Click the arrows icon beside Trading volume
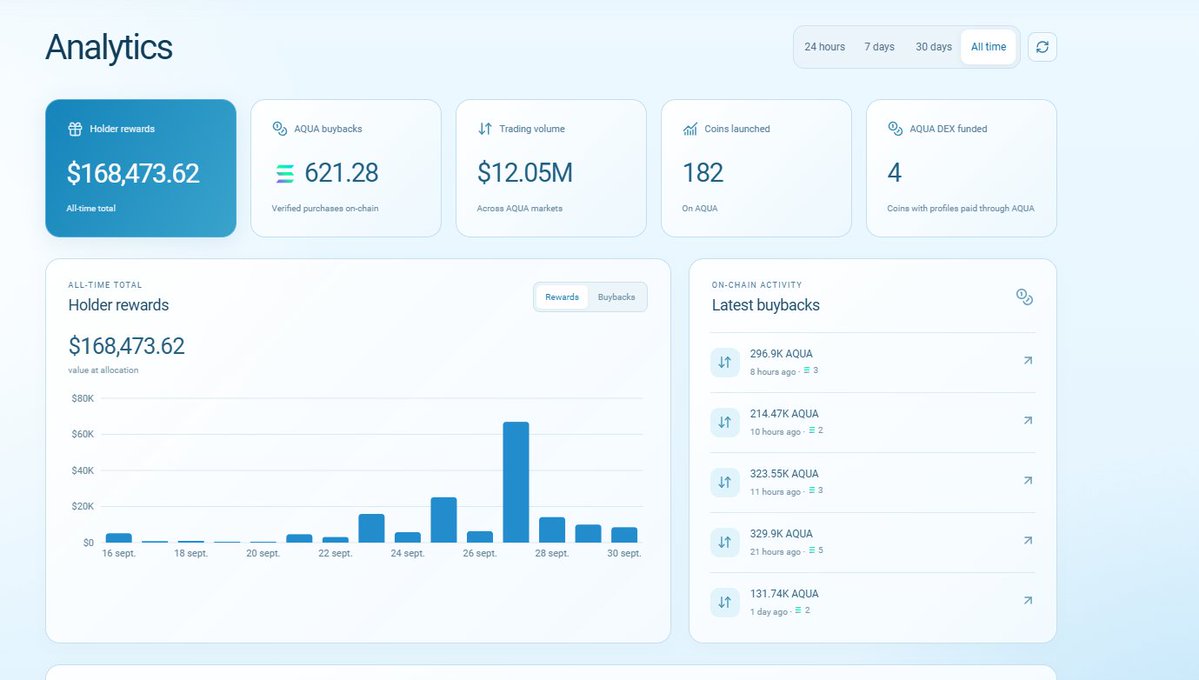This screenshot has width=1199, height=680. pos(485,129)
